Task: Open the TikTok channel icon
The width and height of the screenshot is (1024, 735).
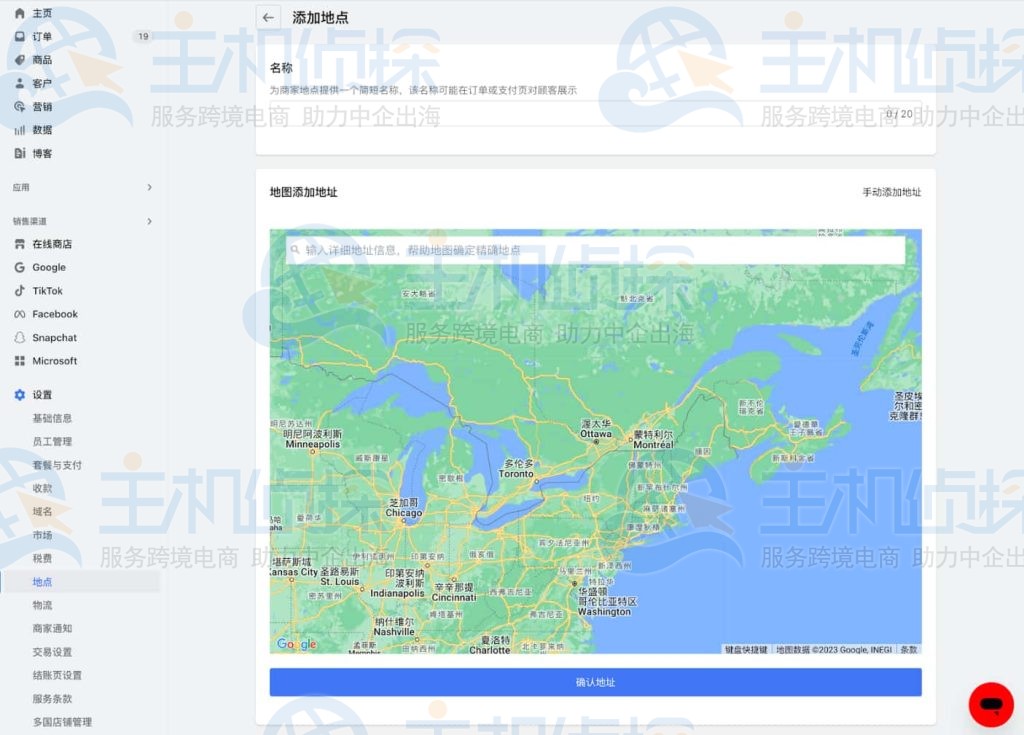Action: tap(22, 290)
